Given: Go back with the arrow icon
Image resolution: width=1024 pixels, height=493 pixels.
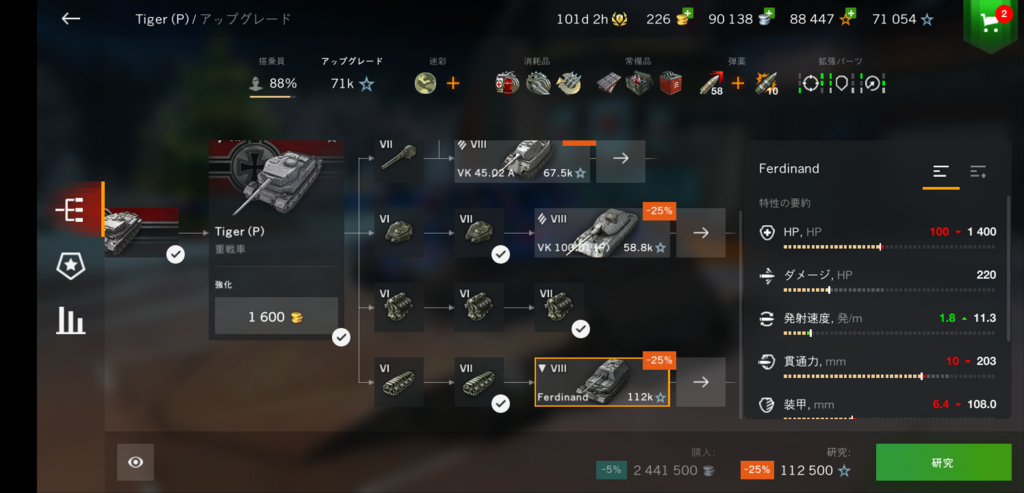Looking at the screenshot, I should coord(71,18).
